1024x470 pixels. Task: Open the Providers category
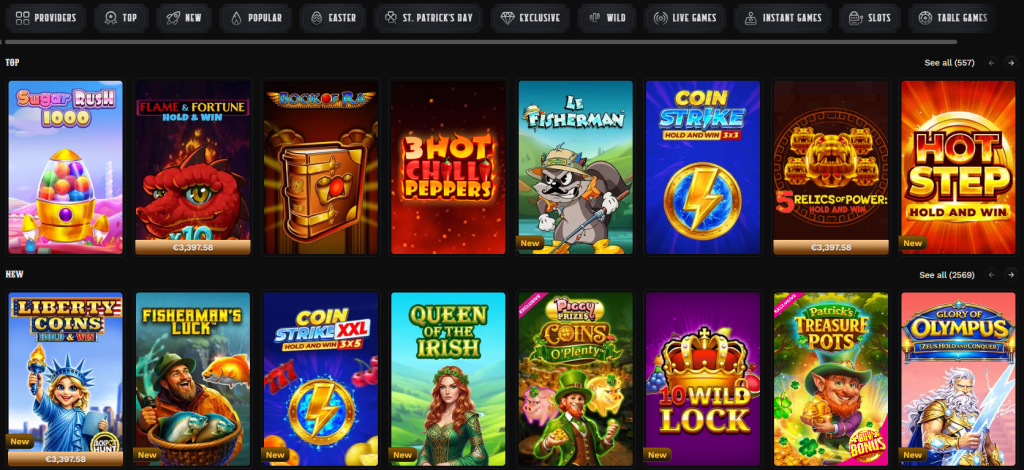45,18
